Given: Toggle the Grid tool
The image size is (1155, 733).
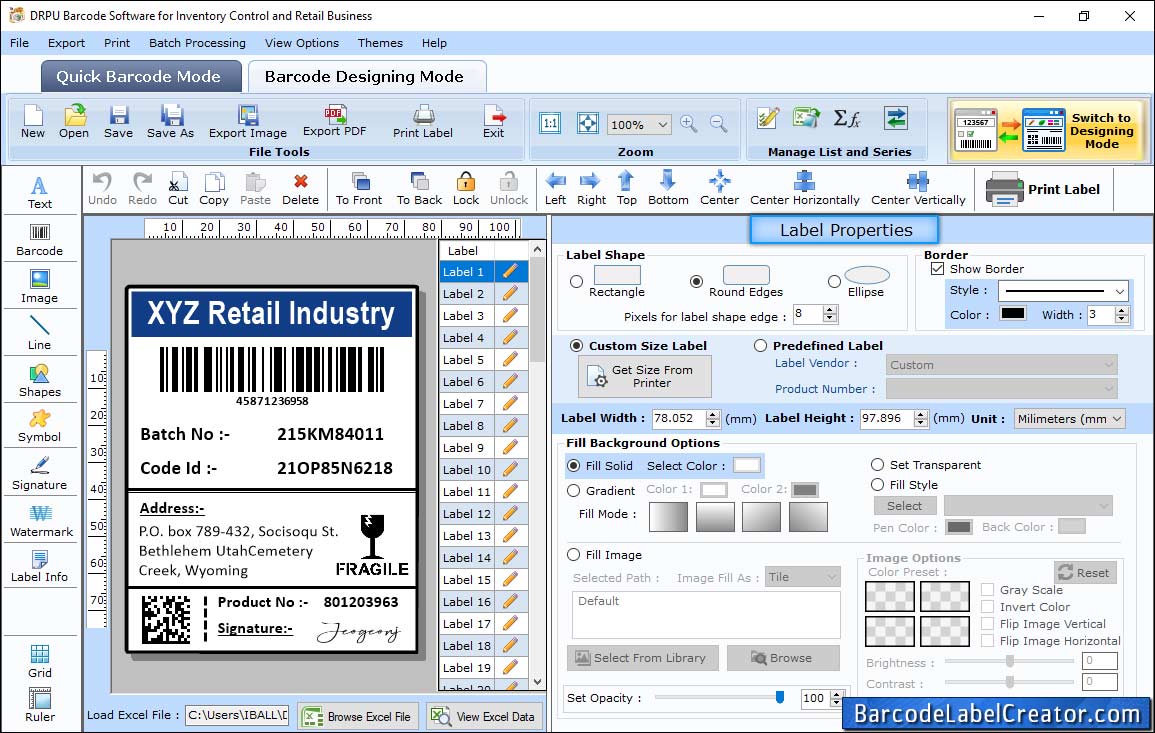Looking at the screenshot, I should click(40, 662).
